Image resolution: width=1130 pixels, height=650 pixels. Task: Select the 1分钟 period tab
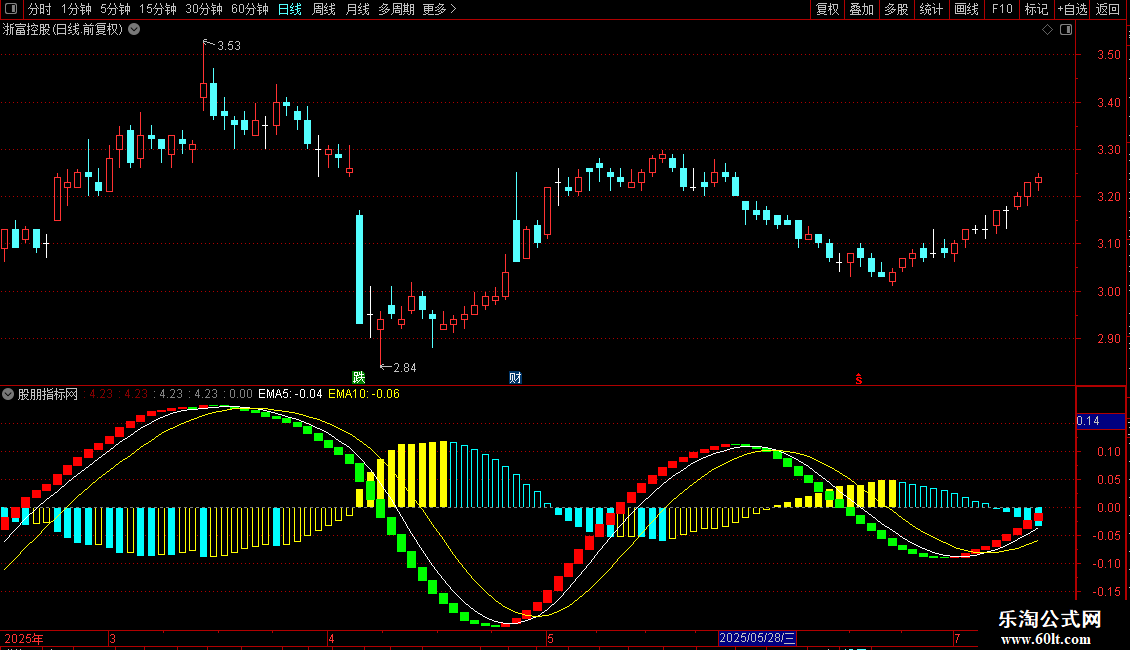pos(76,9)
